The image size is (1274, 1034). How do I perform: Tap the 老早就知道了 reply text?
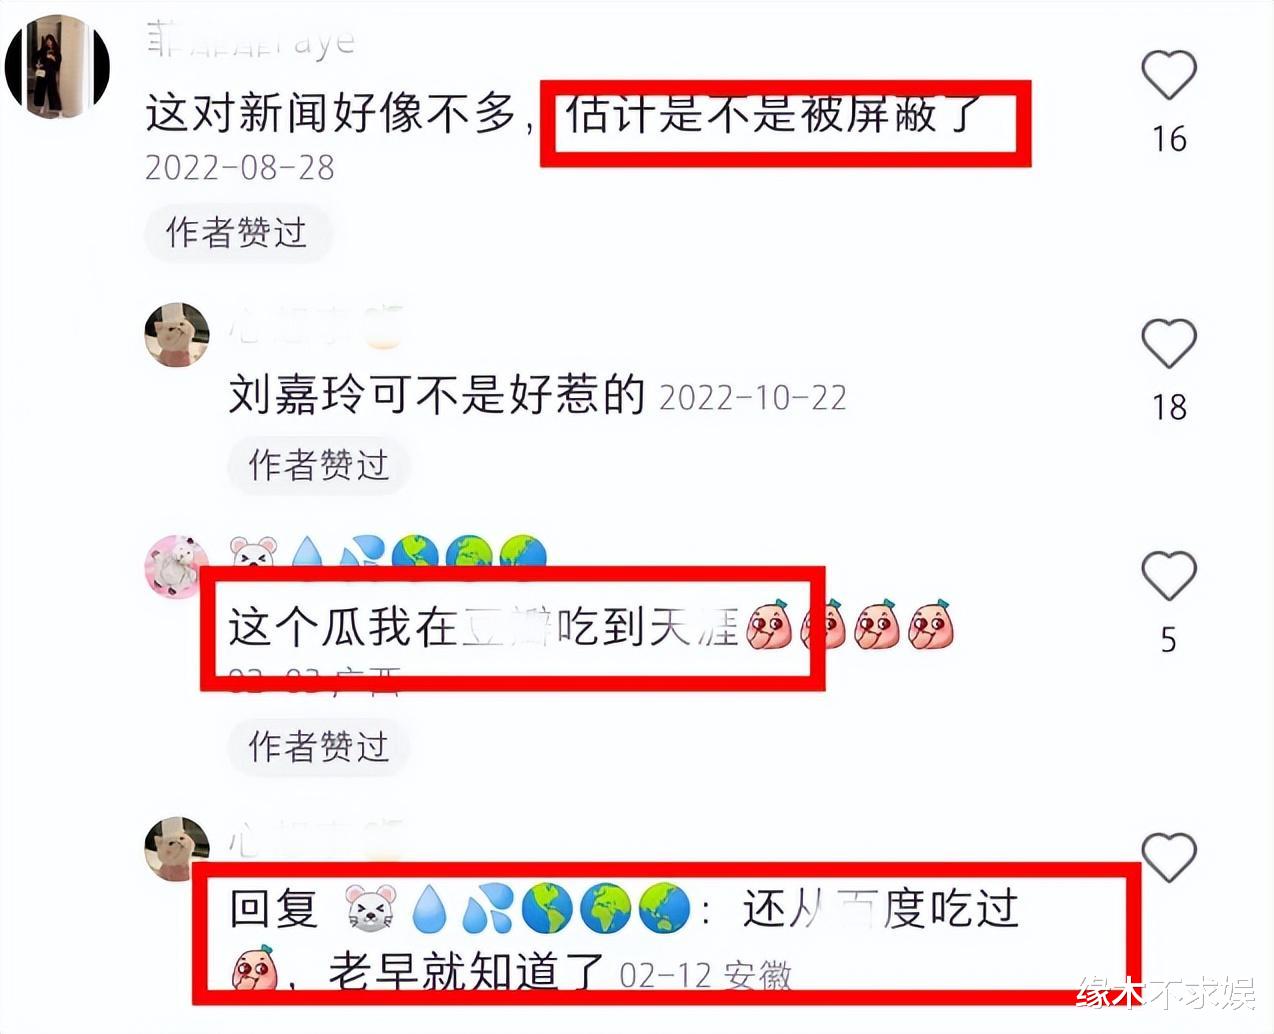[x=466, y=972]
